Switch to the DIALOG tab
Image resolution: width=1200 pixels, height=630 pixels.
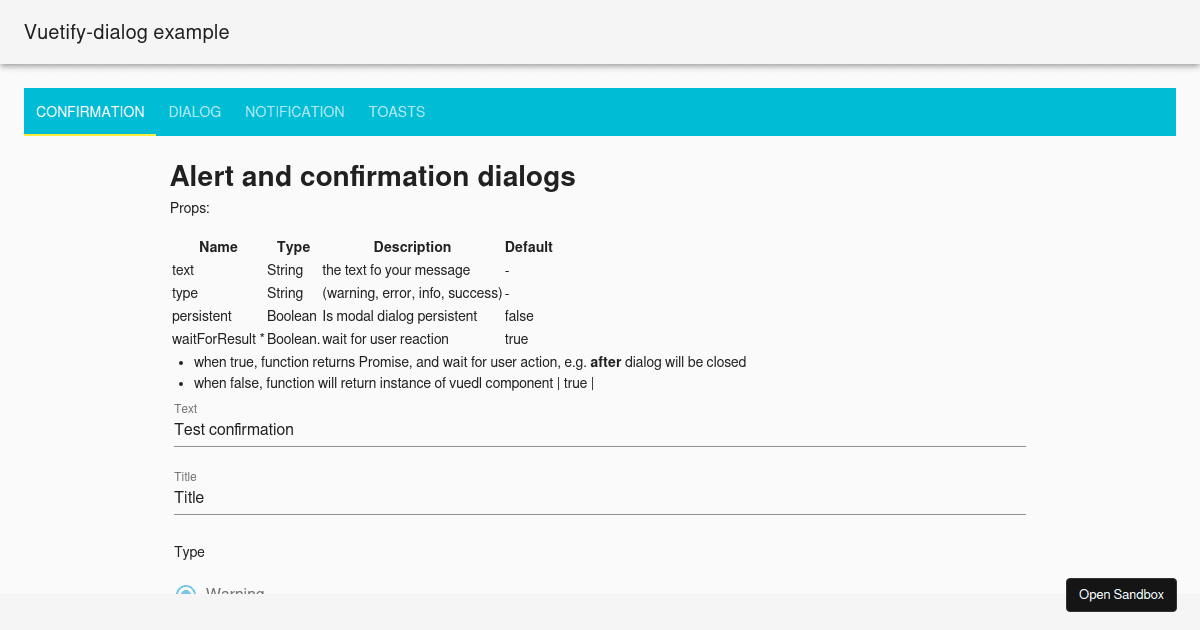tap(194, 112)
